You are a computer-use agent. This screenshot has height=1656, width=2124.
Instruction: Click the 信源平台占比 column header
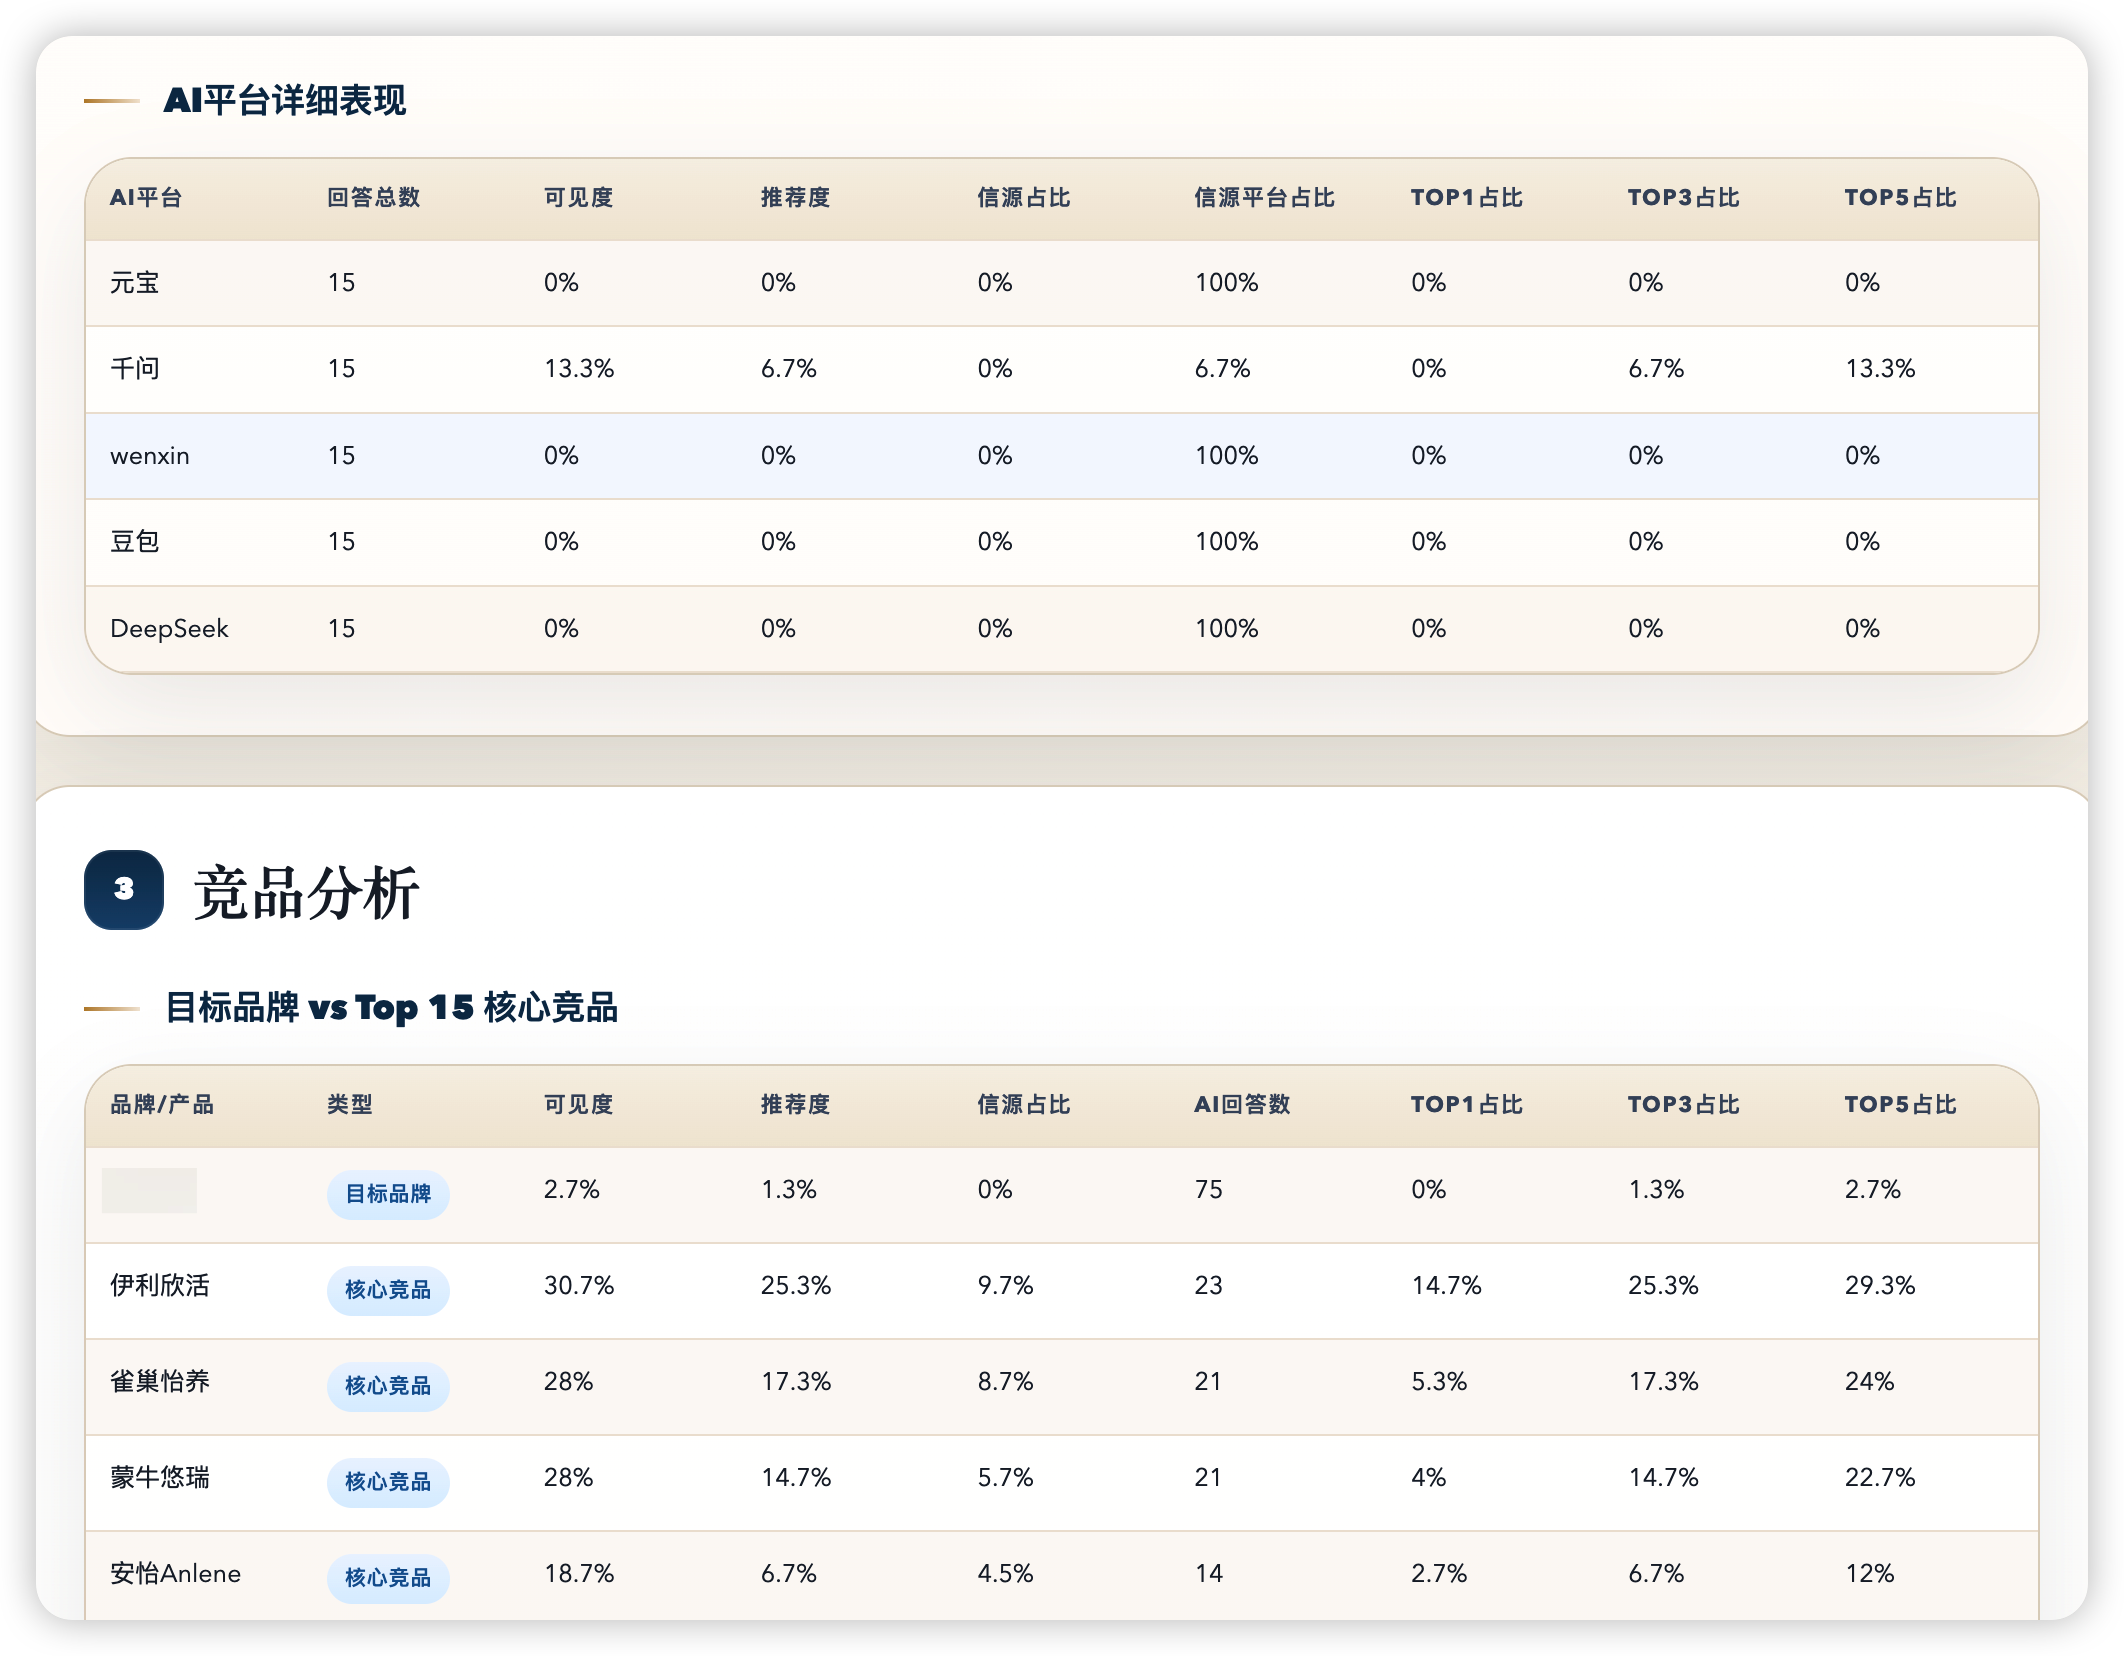[x=1264, y=197]
